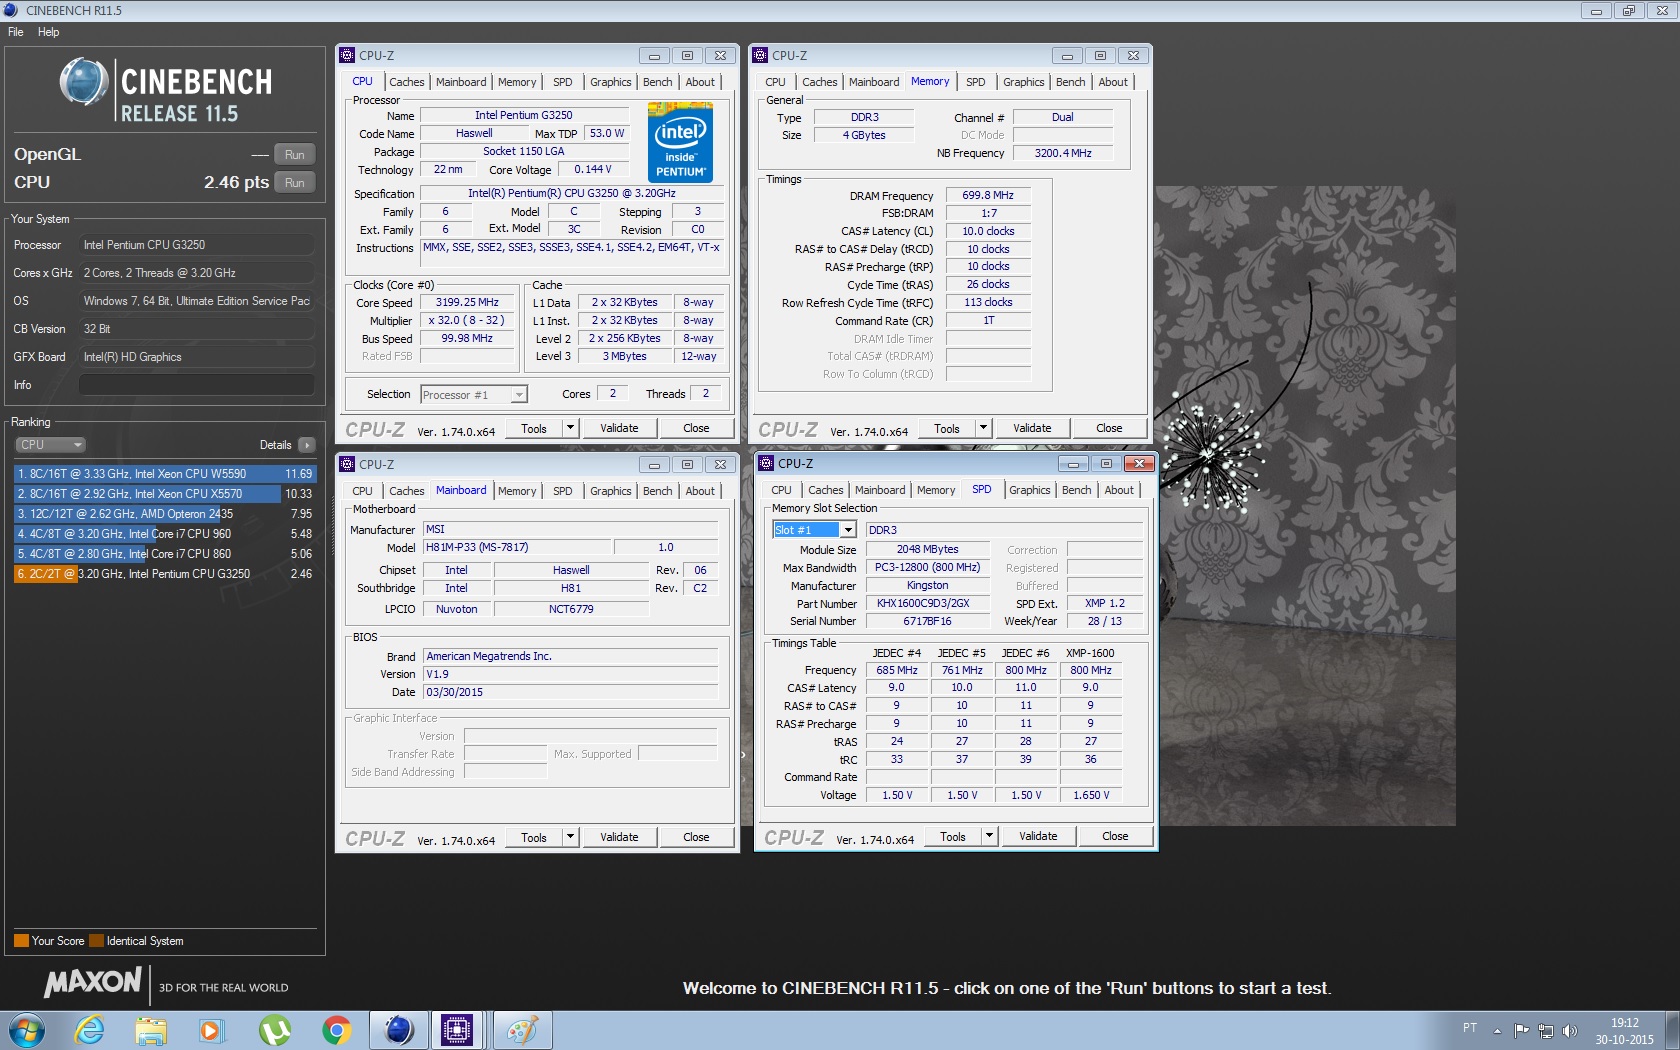The image size is (1680, 1050).
Task: Expand Tools dropdown arrow in Memory window
Action: [983, 428]
